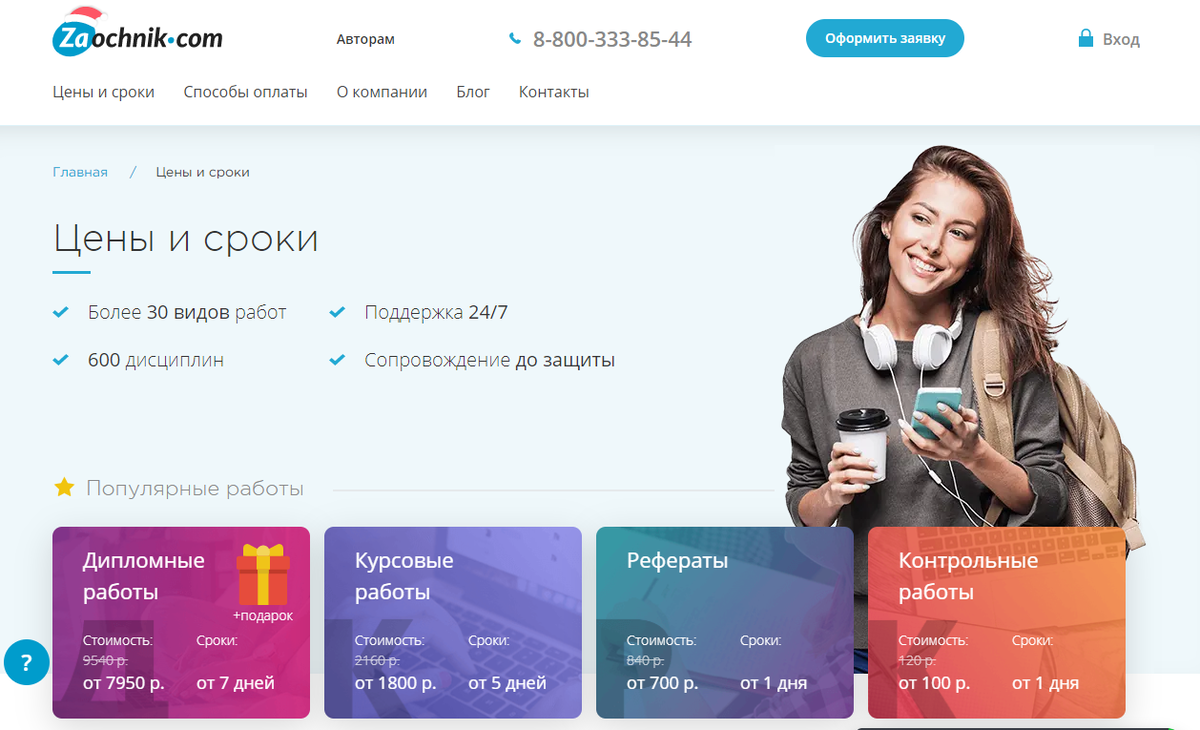
Task: Call the 8-800-333-85-44 phone link
Action: click(612, 39)
